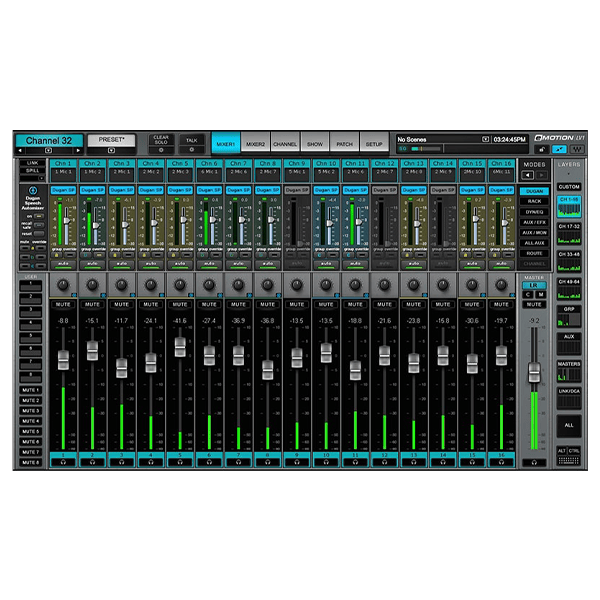Toggle the Dugan automixer on switch

pos(39,216)
